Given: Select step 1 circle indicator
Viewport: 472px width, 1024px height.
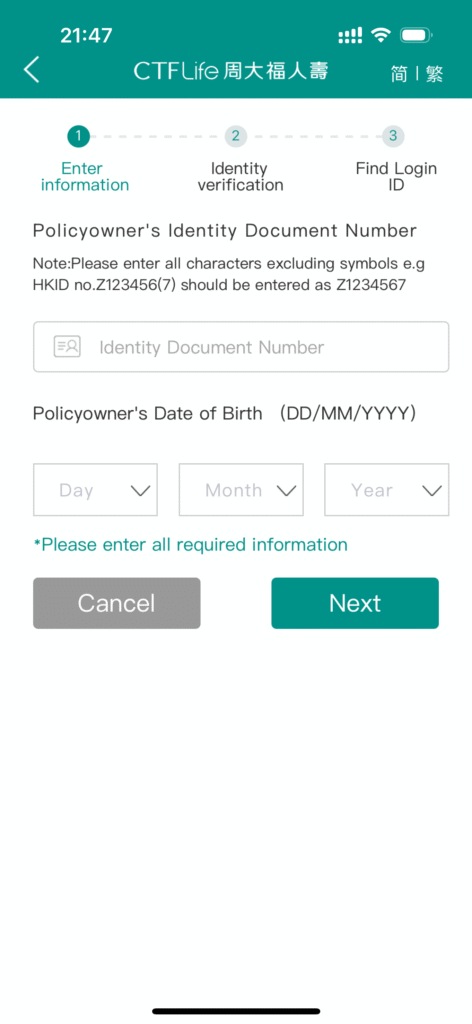Looking at the screenshot, I should click(x=78, y=136).
